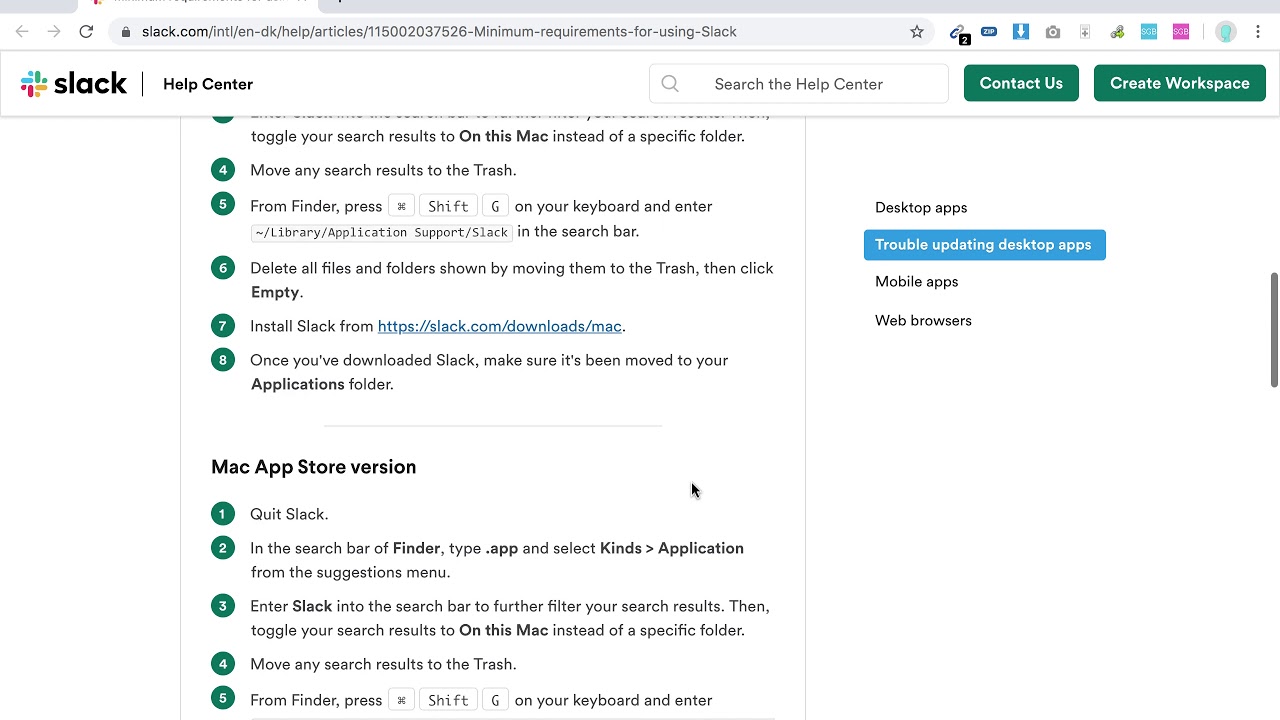Focus the Search the Help Center field
This screenshot has height=720, width=1280.
point(799,84)
